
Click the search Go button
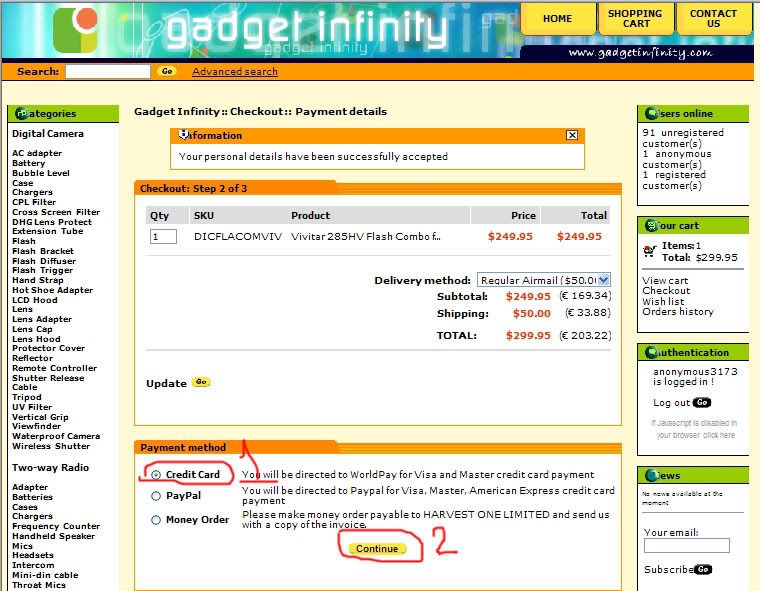(x=167, y=71)
